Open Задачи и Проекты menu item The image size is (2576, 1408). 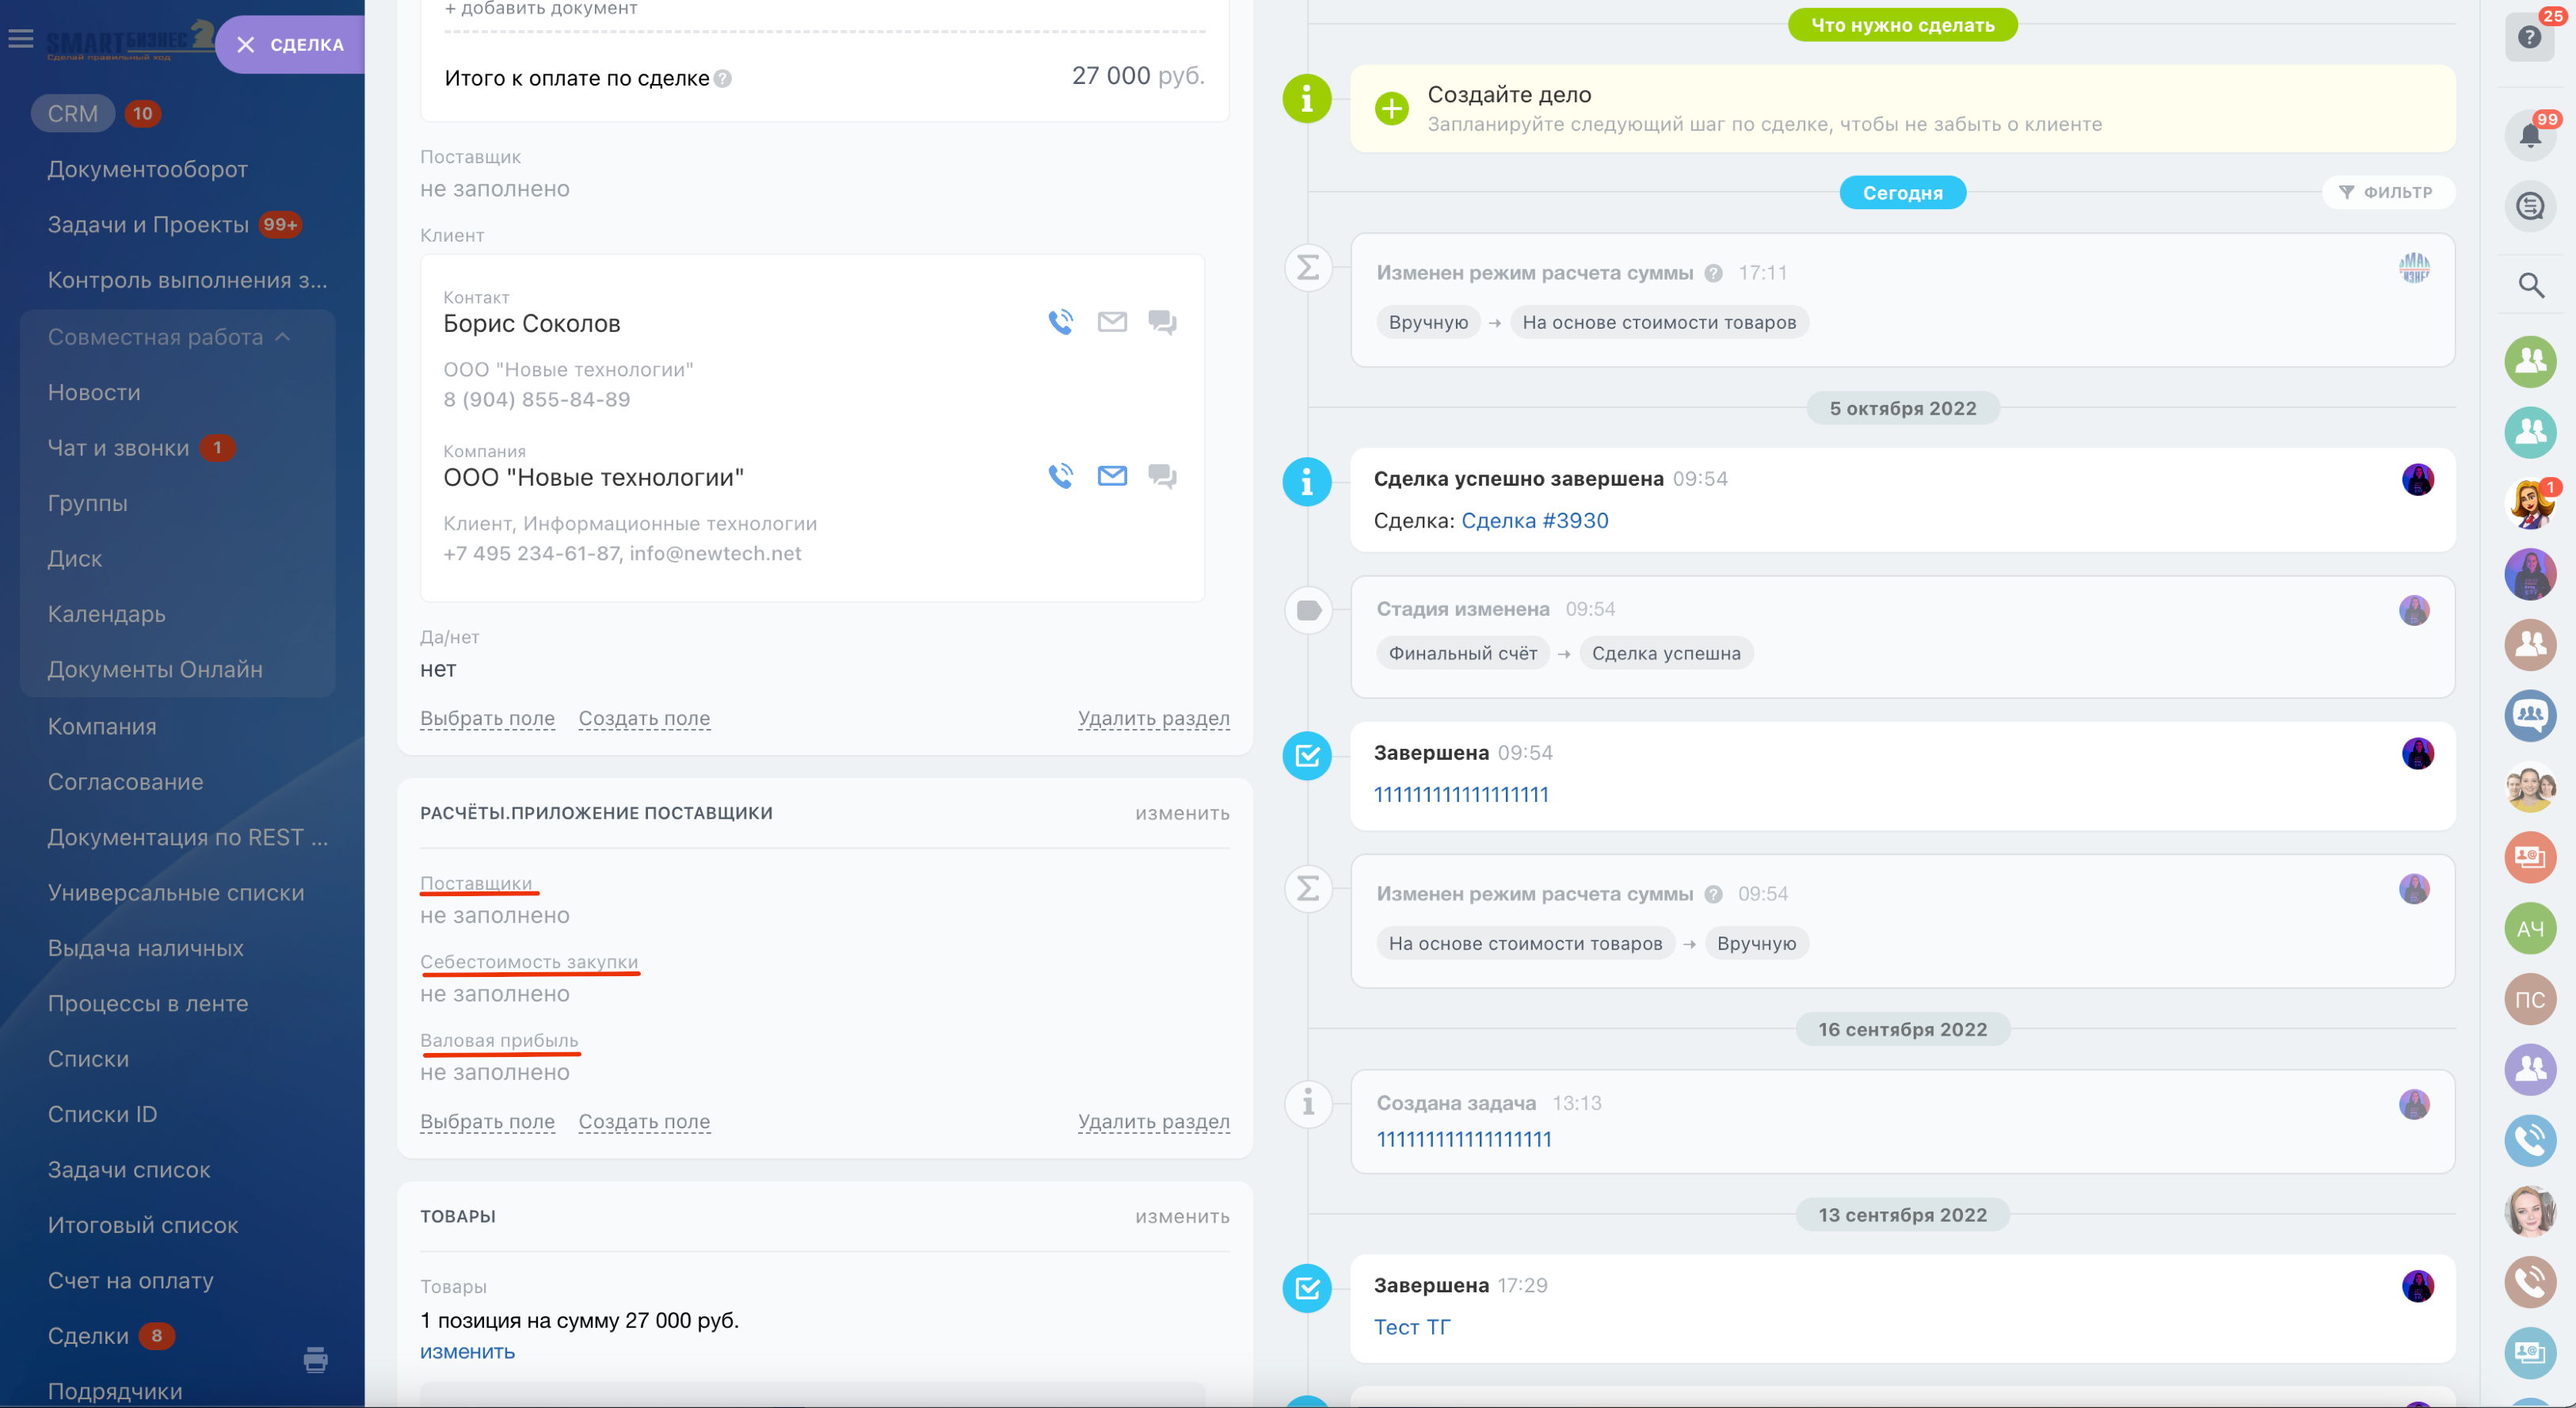(148, 225)
